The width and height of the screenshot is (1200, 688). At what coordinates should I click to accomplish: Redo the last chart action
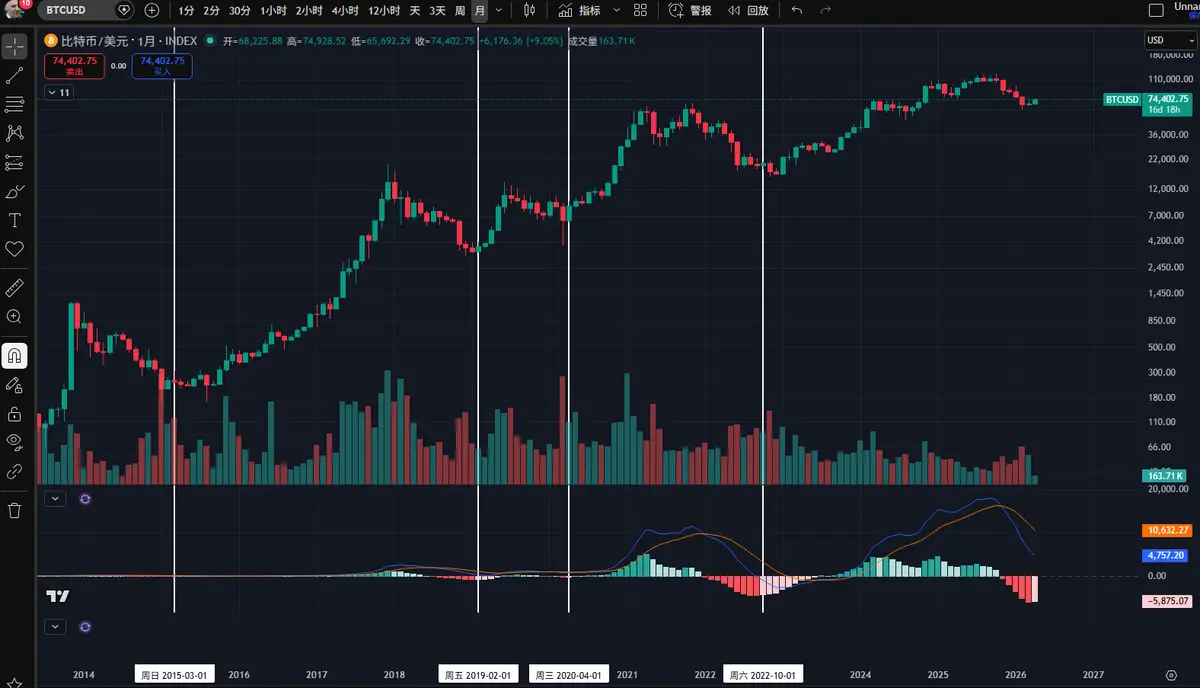point(825,10)
